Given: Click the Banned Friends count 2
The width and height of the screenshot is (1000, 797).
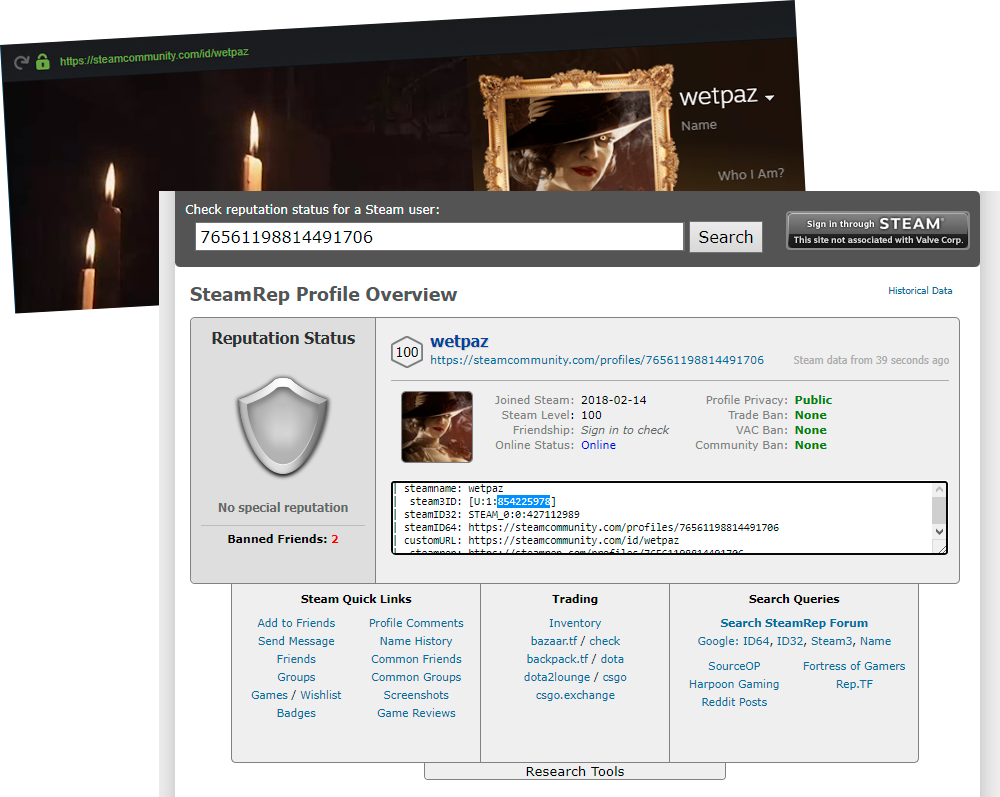Looking at the screenshot, I should coord(335,539).
